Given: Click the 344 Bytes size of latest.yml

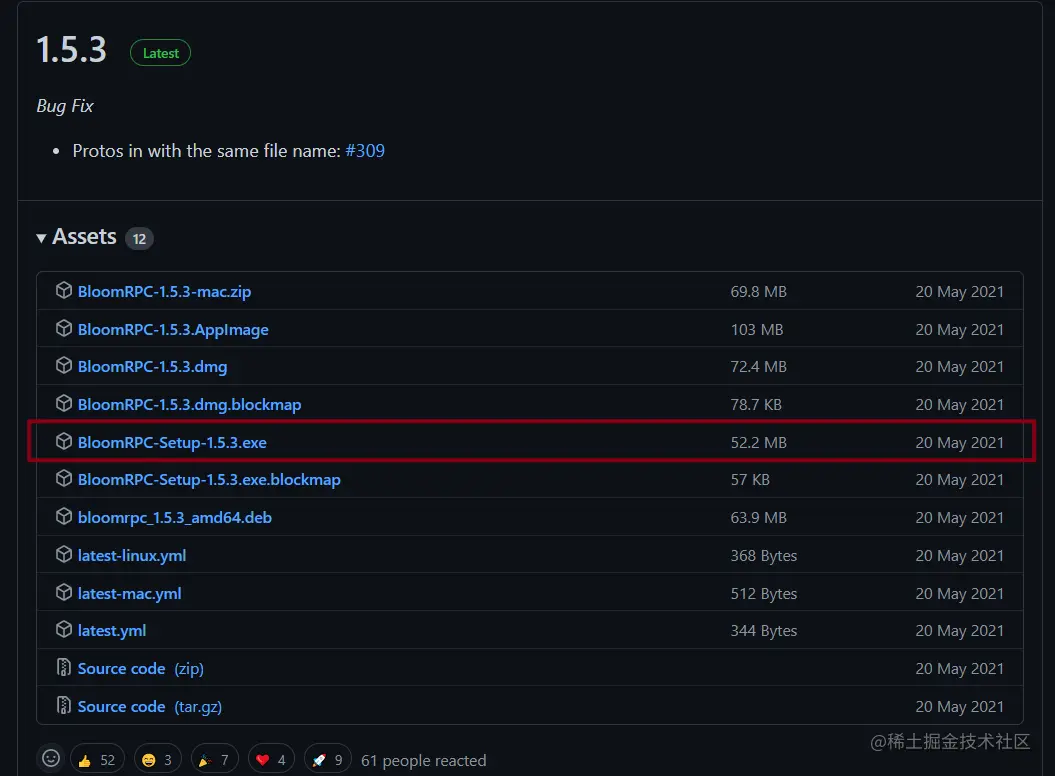Looking at the screenshot, I should (x=764, y=631).
